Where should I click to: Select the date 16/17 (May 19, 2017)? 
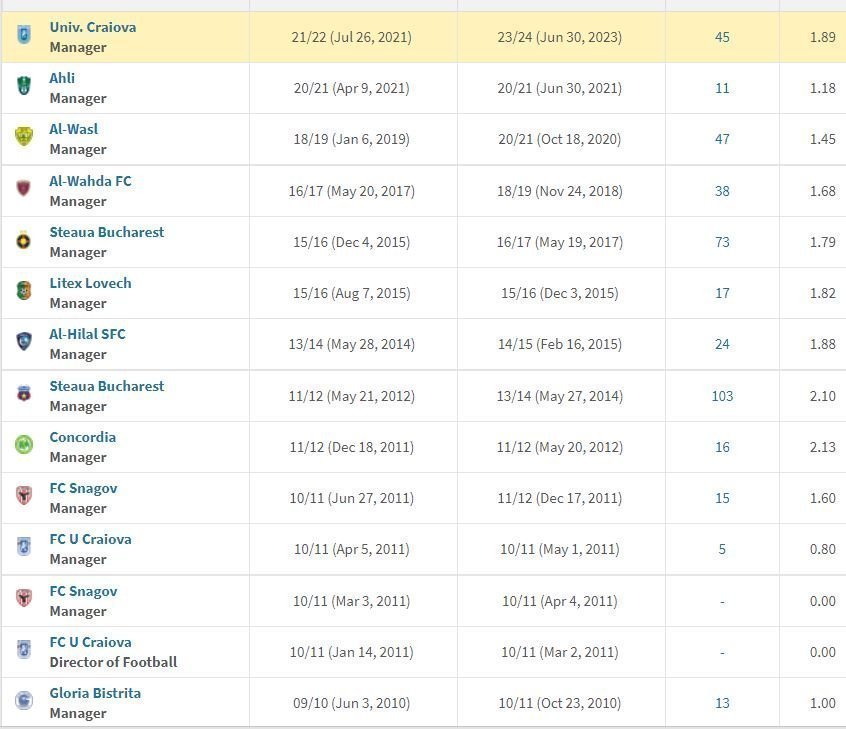[x=560, y=242]
